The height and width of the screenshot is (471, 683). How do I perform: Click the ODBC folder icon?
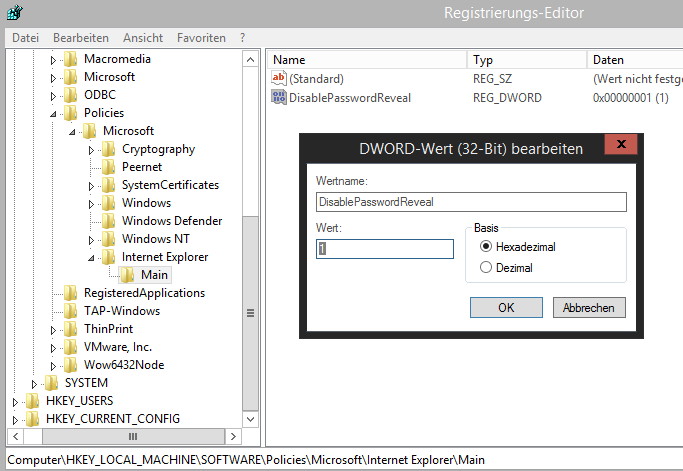click(71, 95)
